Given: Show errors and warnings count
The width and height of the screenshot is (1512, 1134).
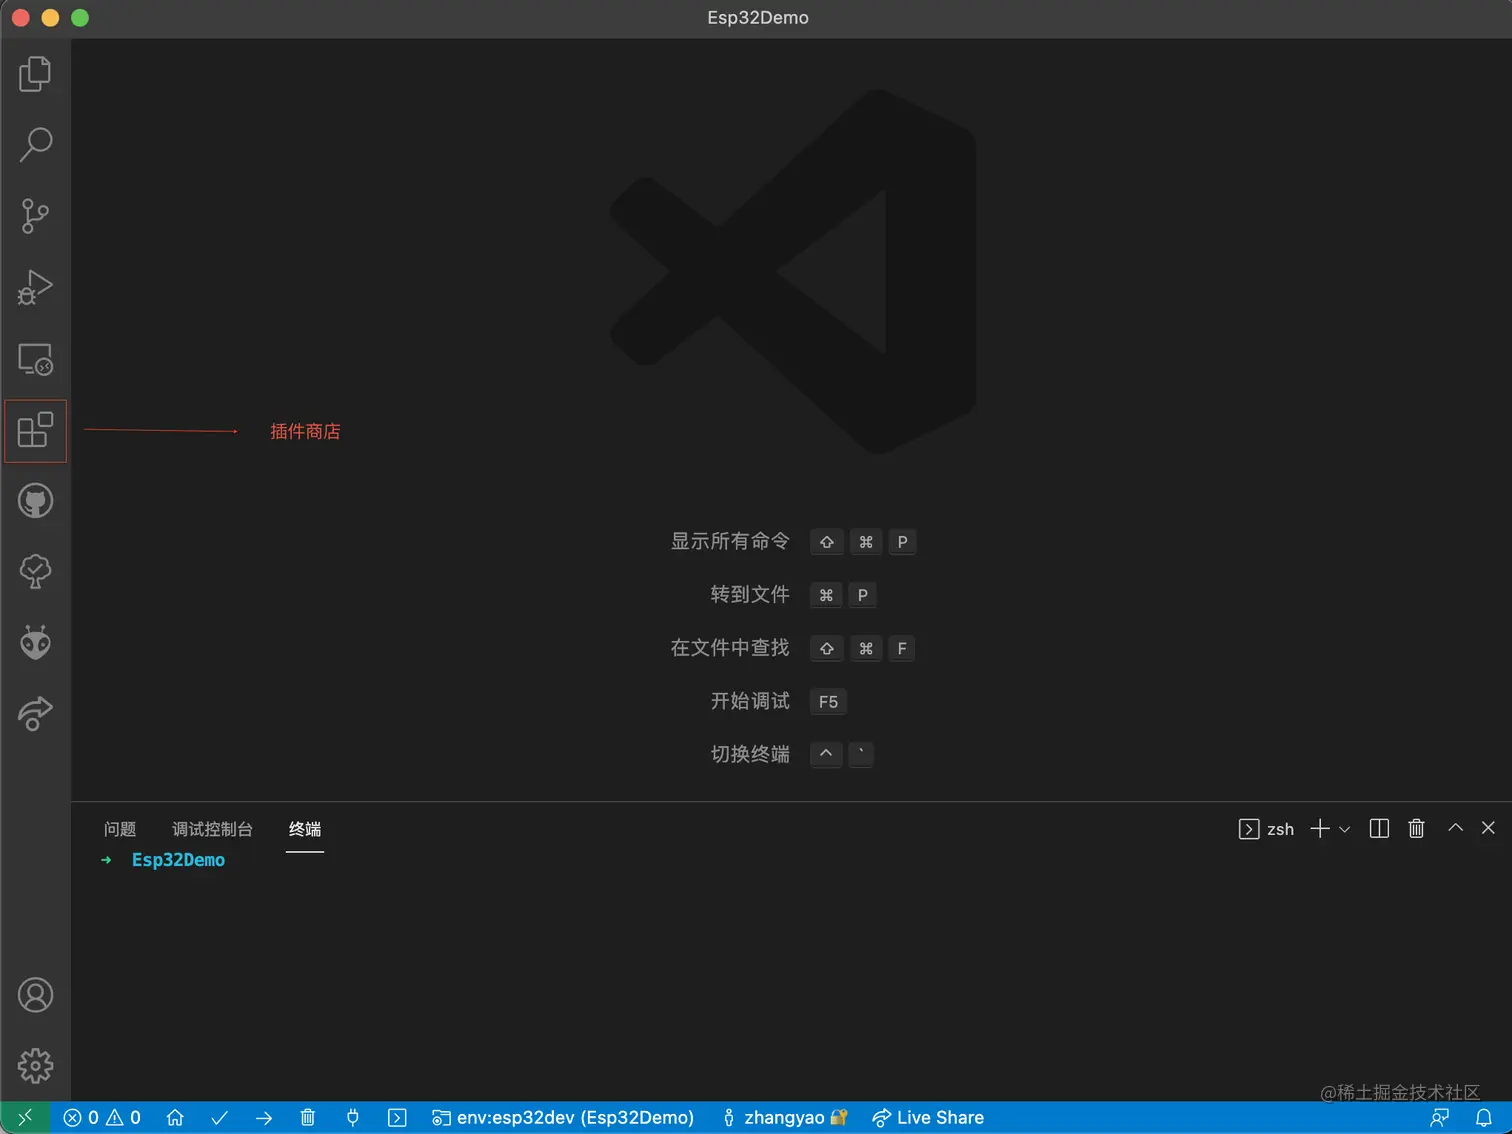Looking at the screenshot, I should [102, 1118].
